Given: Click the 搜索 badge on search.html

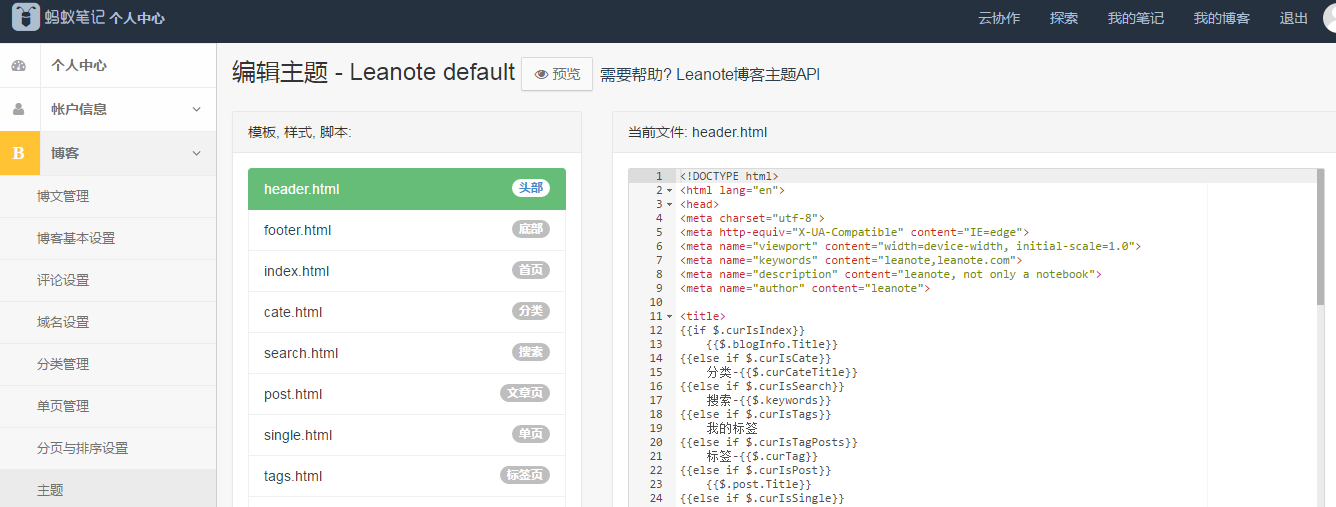Looking at the screenshot, I should 531,352.
